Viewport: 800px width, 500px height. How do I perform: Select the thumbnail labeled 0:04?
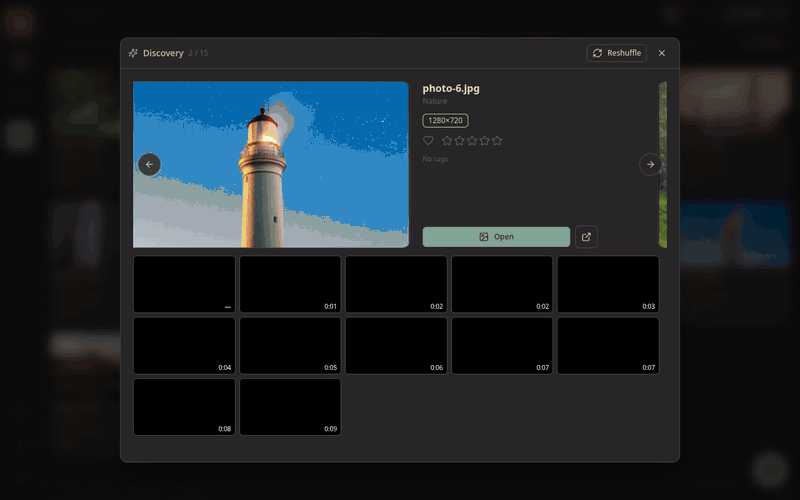(184, 346)
